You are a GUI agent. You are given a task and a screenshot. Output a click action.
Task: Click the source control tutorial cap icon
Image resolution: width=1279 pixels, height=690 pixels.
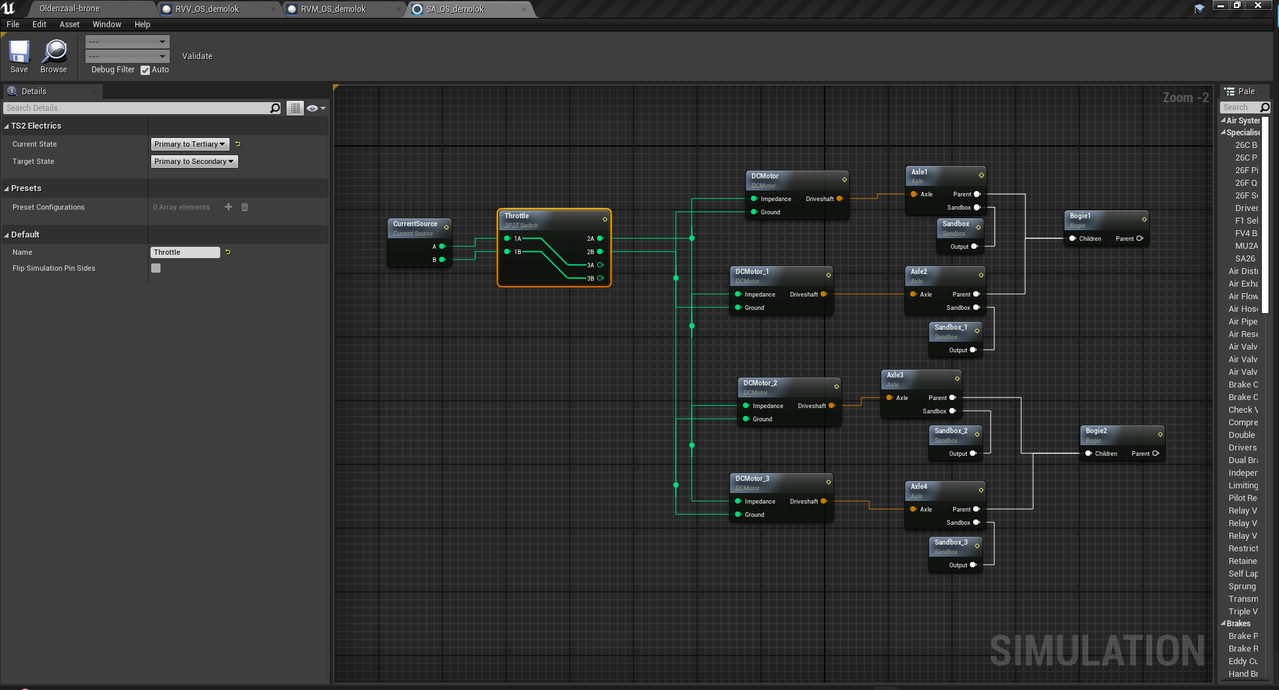[1199, 9]
